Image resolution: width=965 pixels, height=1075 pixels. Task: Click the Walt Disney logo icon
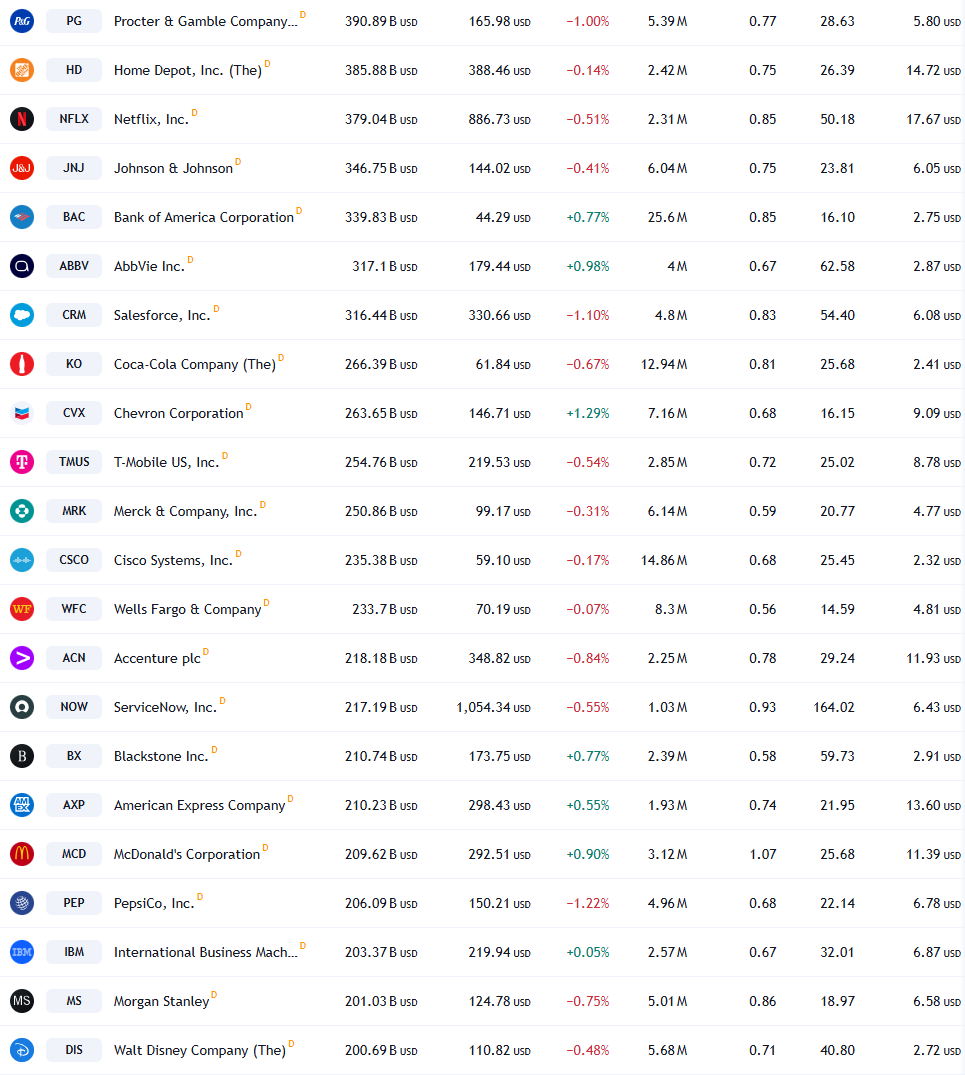[x=22, y=1050]
